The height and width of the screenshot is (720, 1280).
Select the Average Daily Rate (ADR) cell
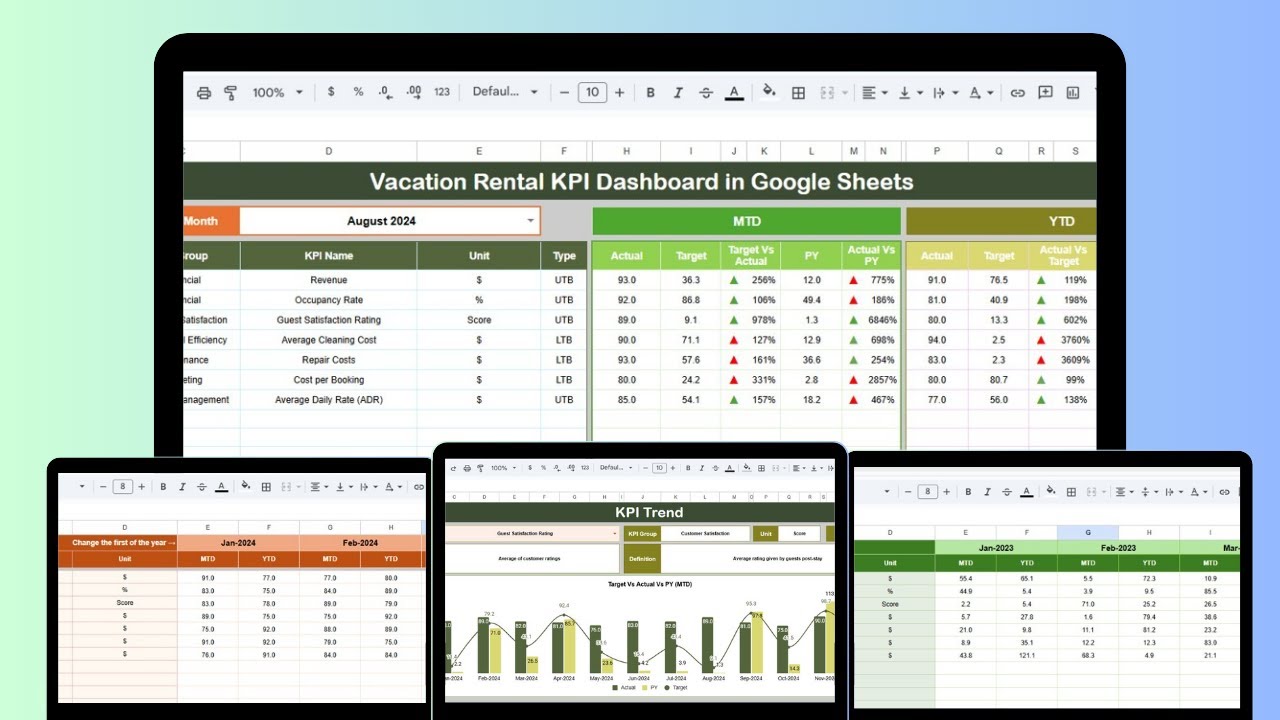(x=329, y=400)
